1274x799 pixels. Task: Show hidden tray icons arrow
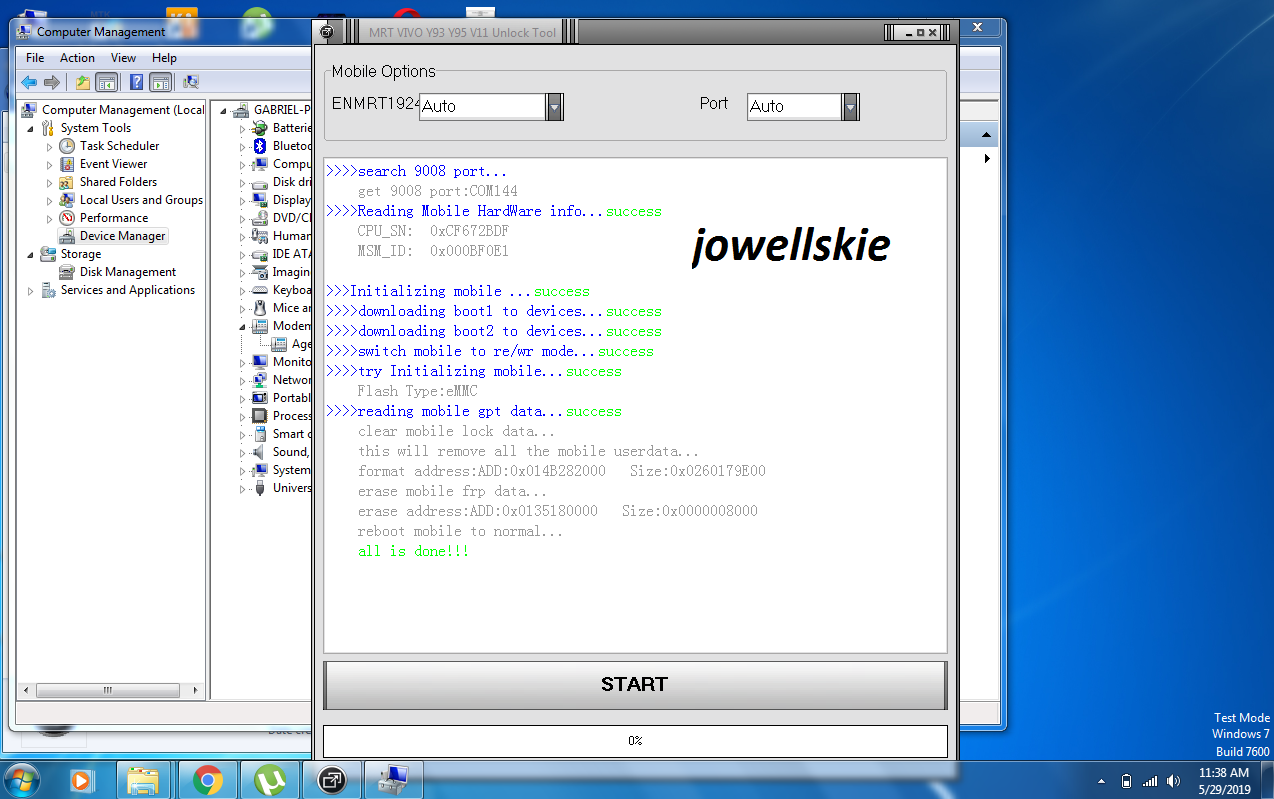(x=1102, y=780)
